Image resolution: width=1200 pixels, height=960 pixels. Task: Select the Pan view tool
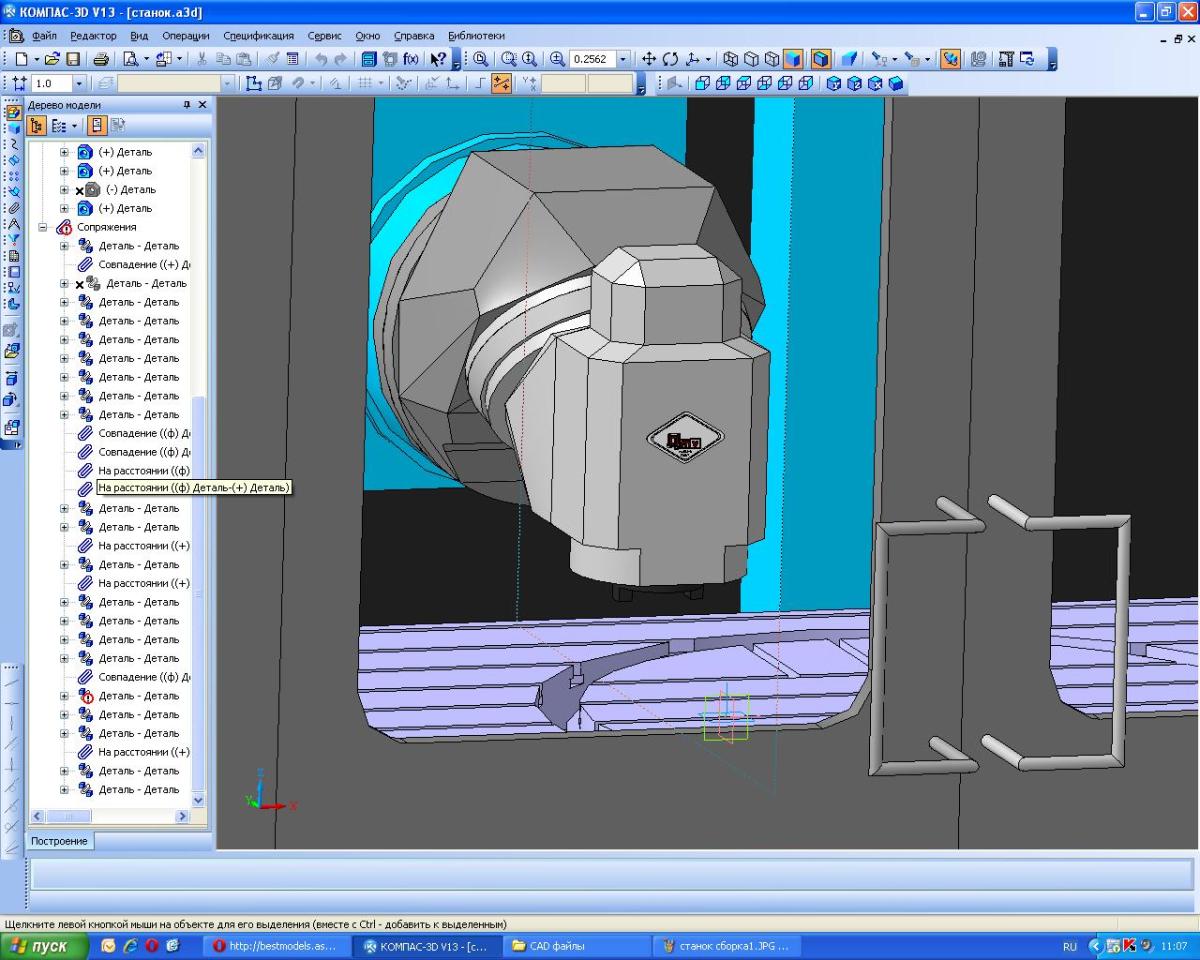[x=649, y=60]
